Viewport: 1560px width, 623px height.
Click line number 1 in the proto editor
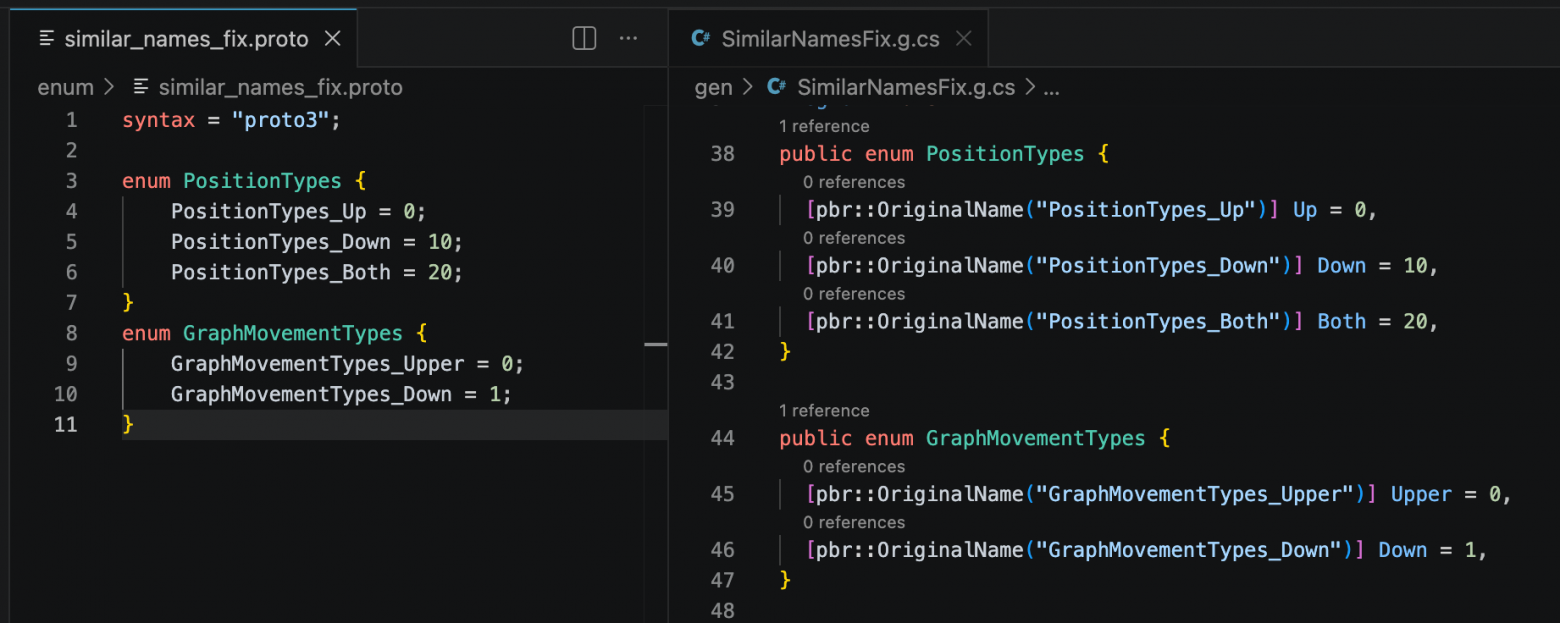(71, 120)
